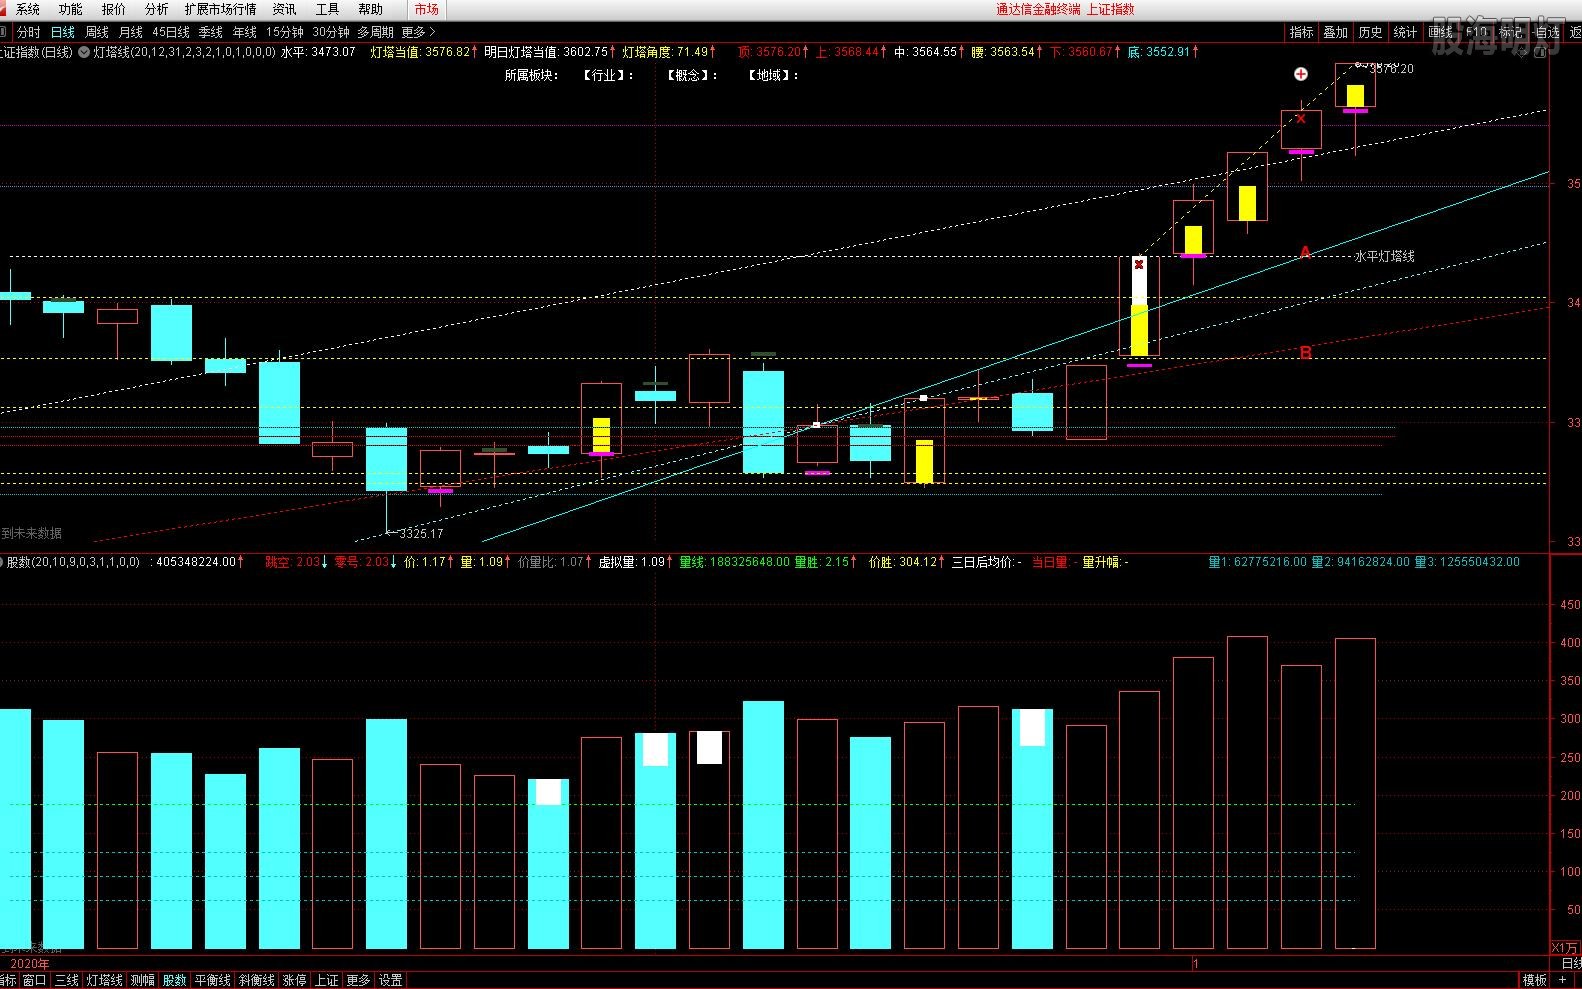
Task: Click the red A marker on the chart
Action: pyautogui.click(x=1305, y=253)
